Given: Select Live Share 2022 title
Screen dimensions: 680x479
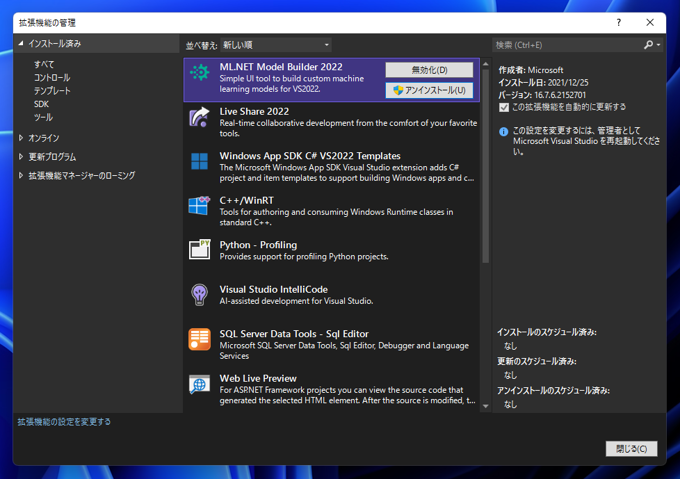Looking at the screenshot, I should 254,111.
